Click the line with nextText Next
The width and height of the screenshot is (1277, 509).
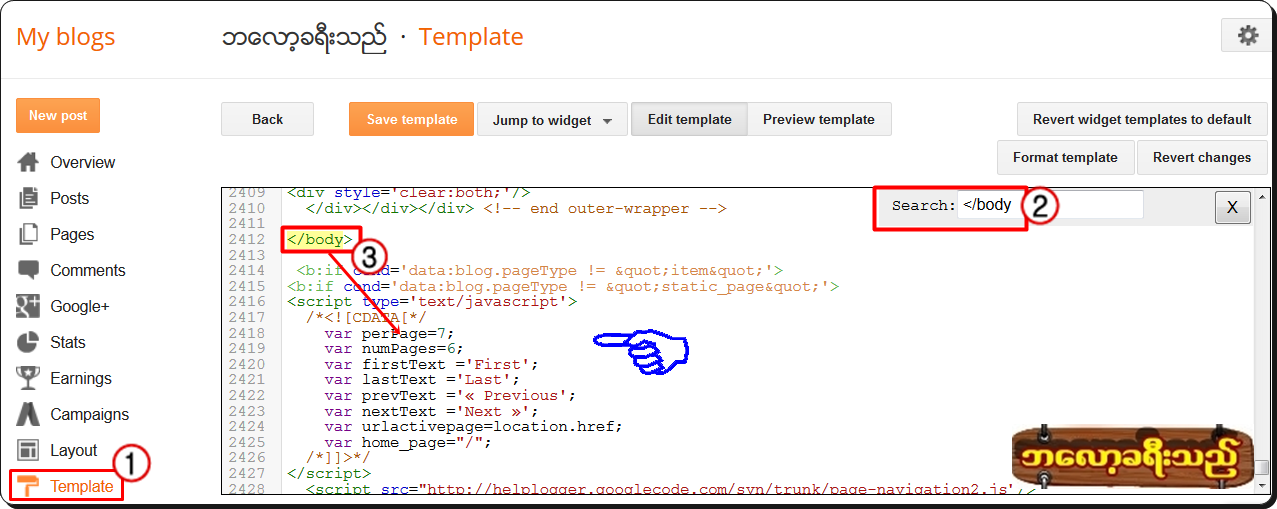pos(431,411)
